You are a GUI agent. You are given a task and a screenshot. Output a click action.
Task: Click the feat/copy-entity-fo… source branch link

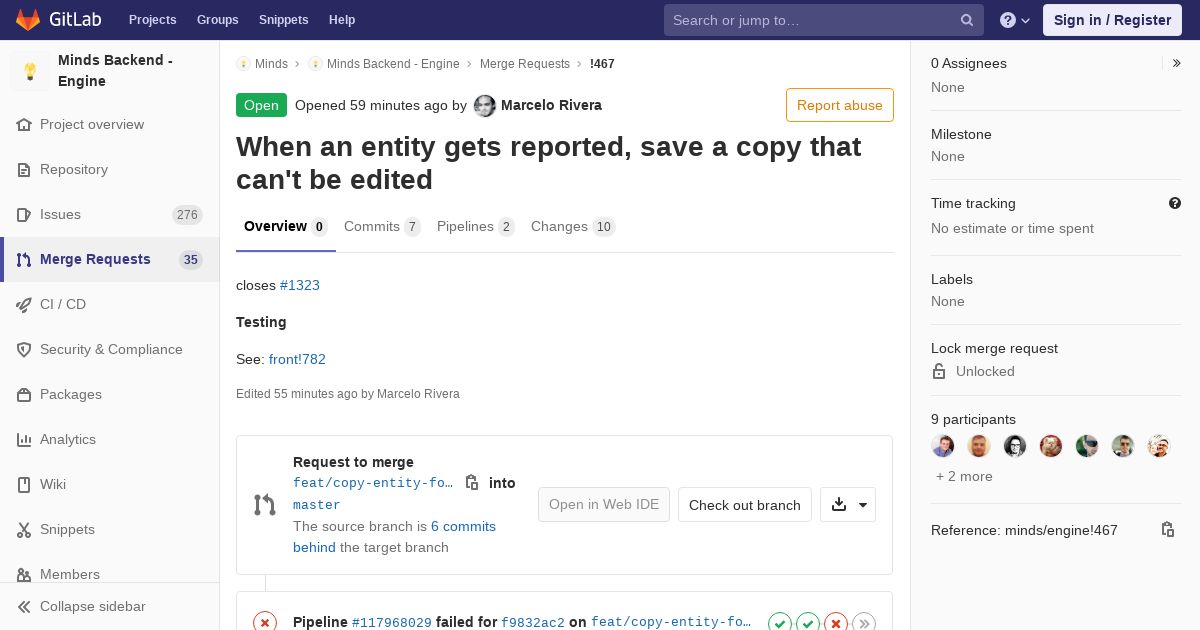click(x=373, y=483)
